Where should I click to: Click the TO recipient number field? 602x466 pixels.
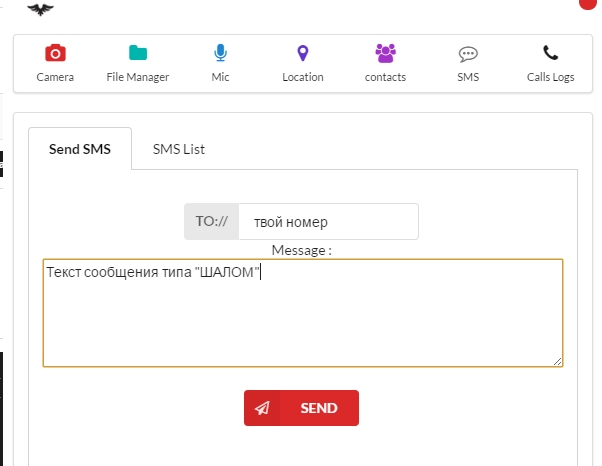pos(328,222)
